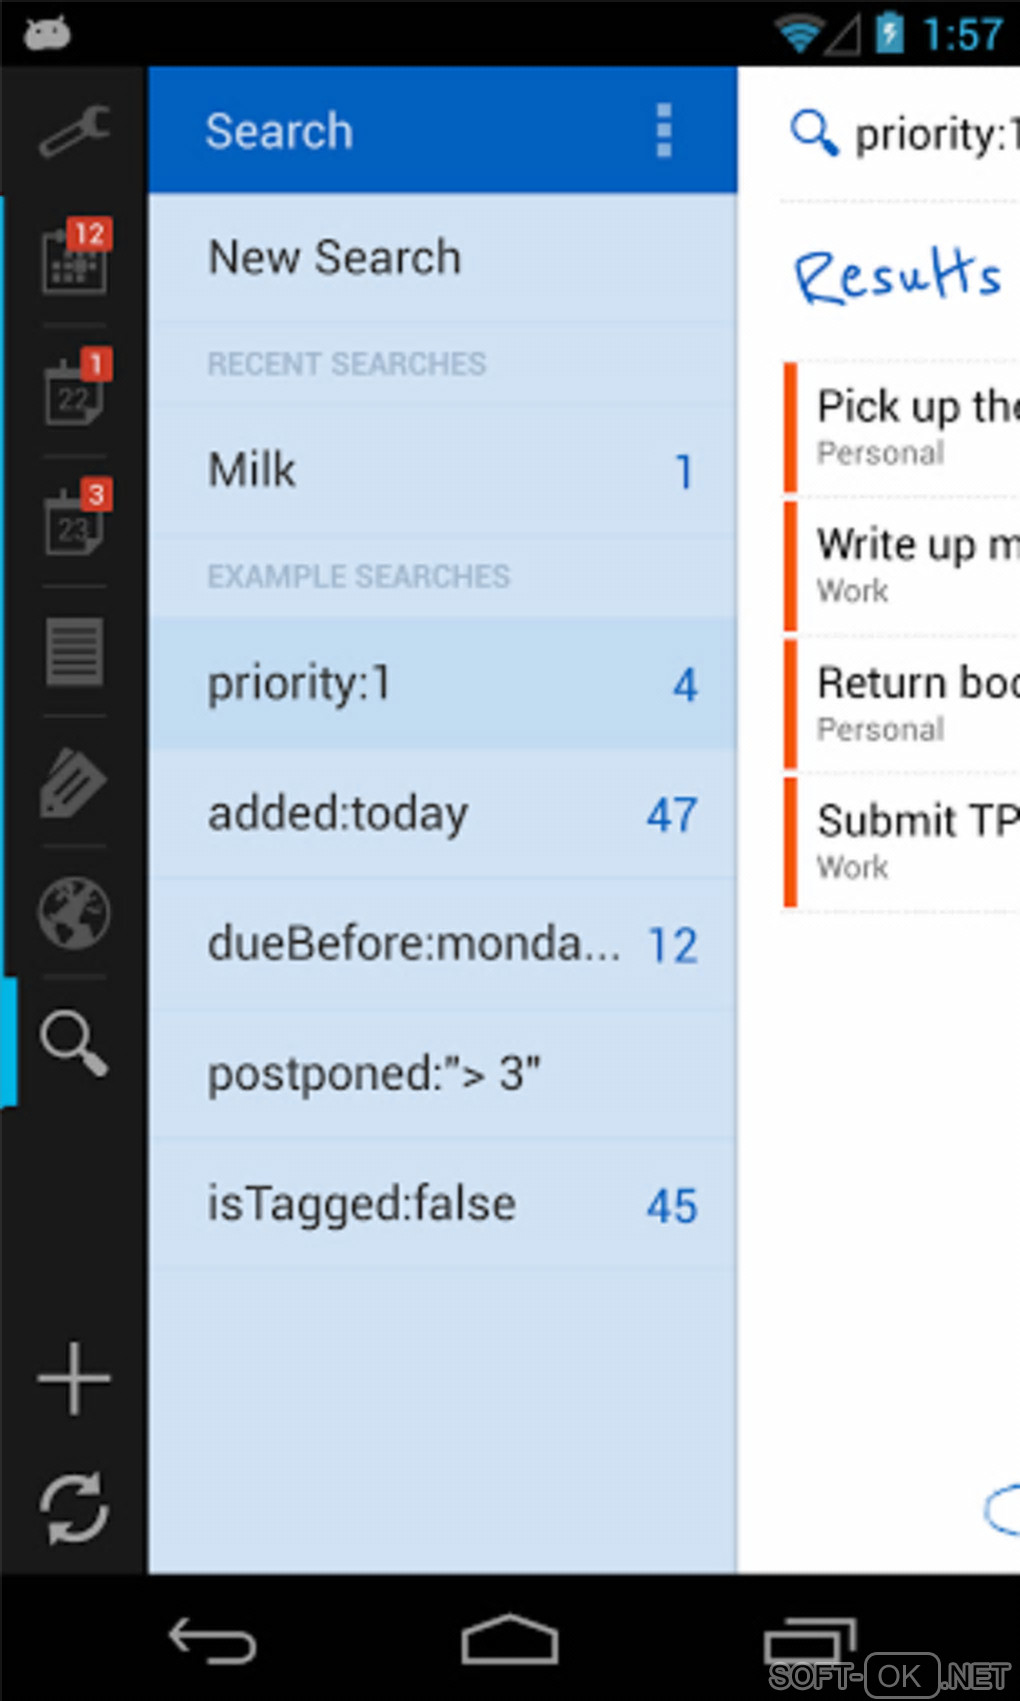
Task: Run the isTagged:false example search
Action: tap(442, 1204)
